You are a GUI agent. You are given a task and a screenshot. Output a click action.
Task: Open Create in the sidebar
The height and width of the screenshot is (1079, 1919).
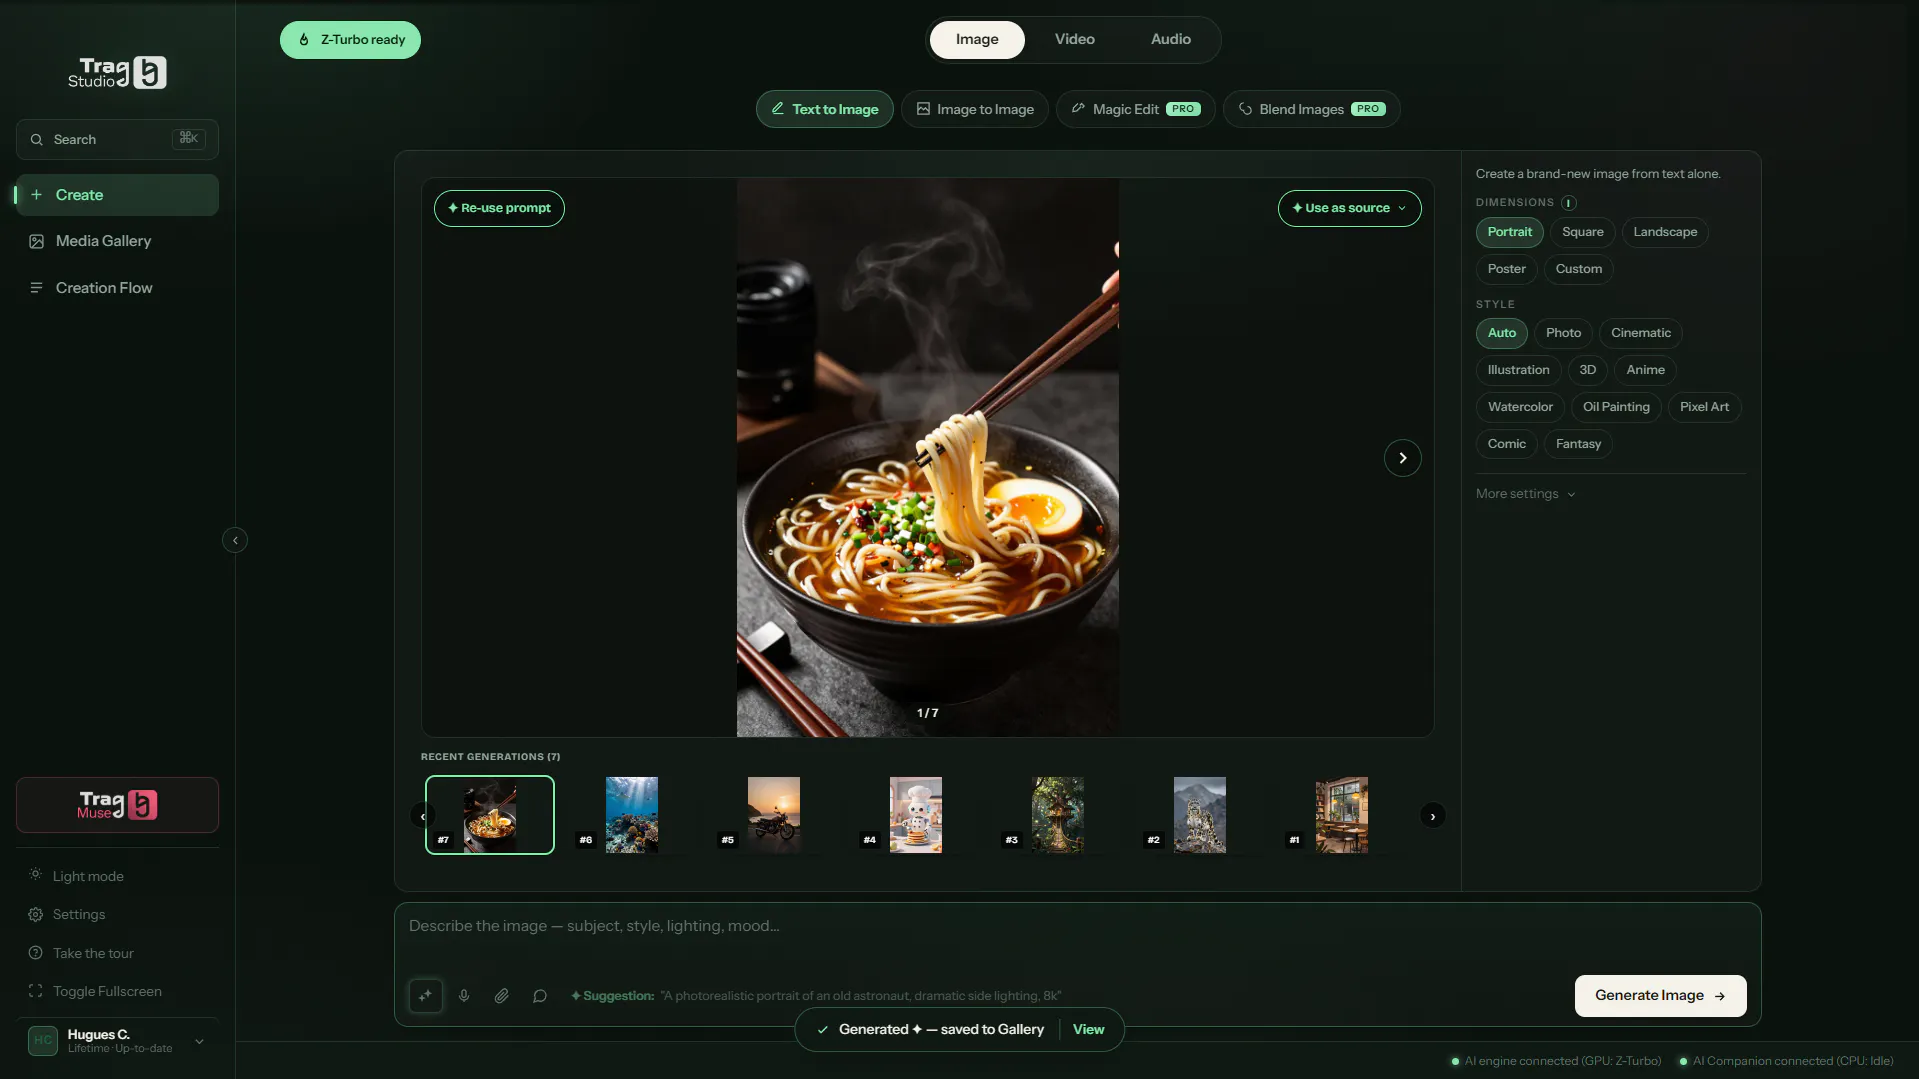117,195
